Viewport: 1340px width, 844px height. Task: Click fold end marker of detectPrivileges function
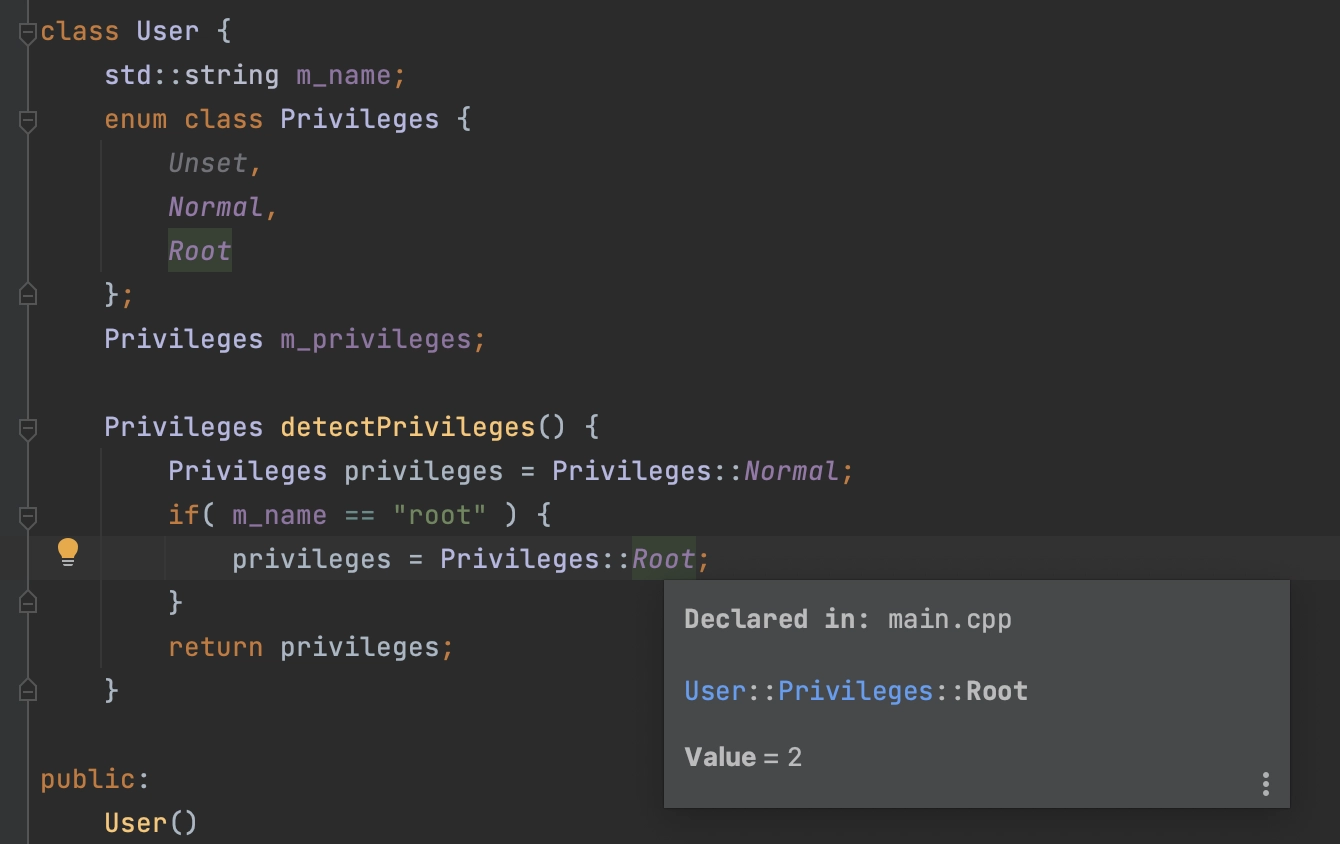(x=28, y=690)
